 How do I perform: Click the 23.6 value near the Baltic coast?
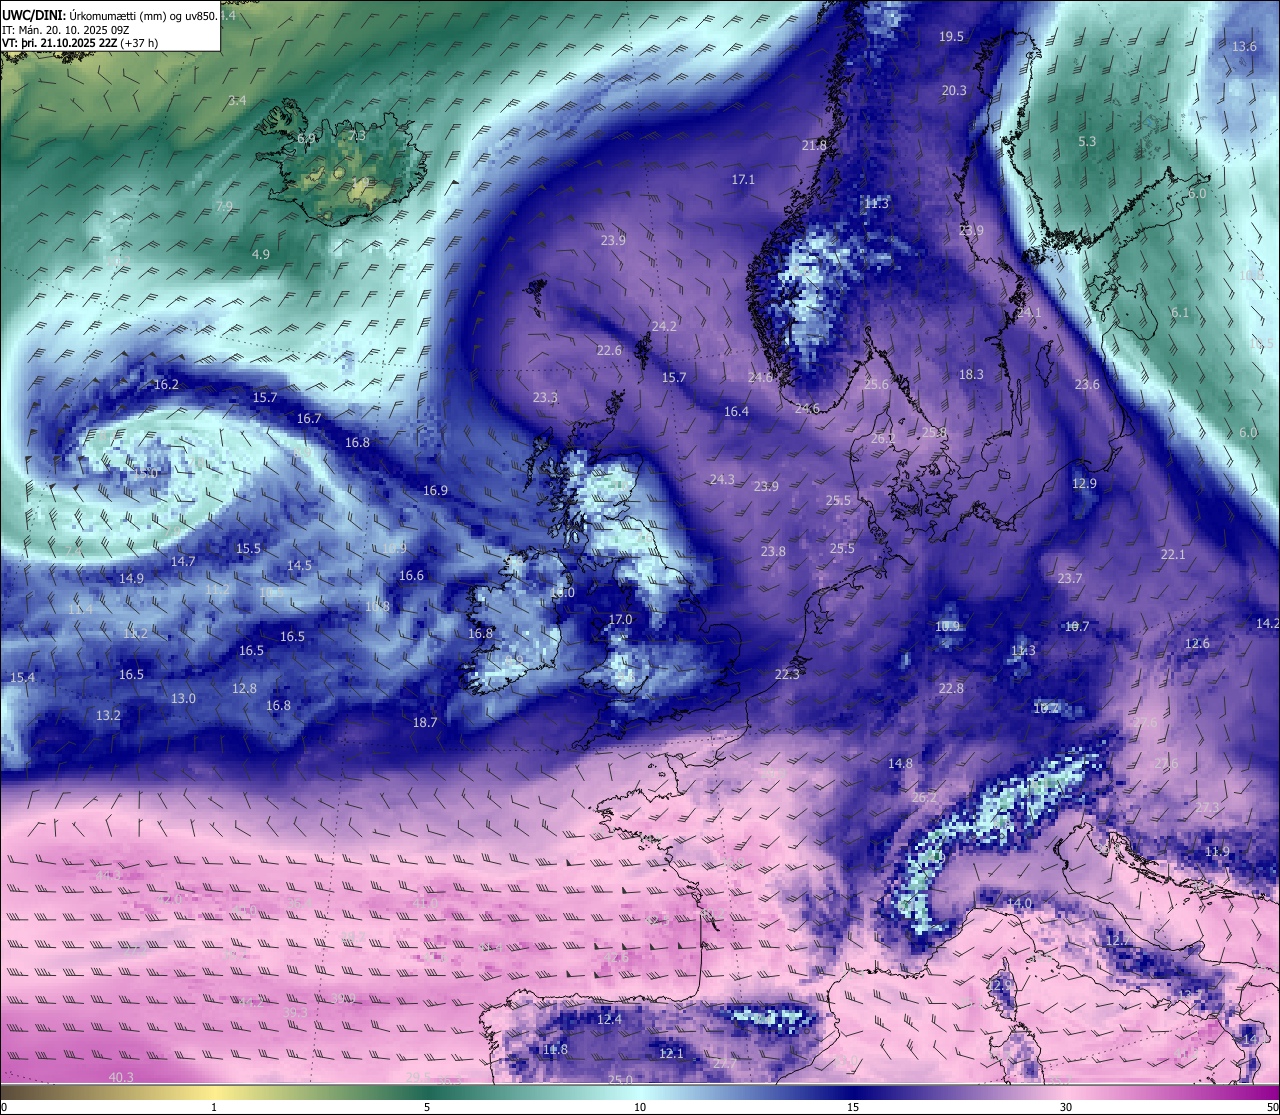click(1087, 384)
